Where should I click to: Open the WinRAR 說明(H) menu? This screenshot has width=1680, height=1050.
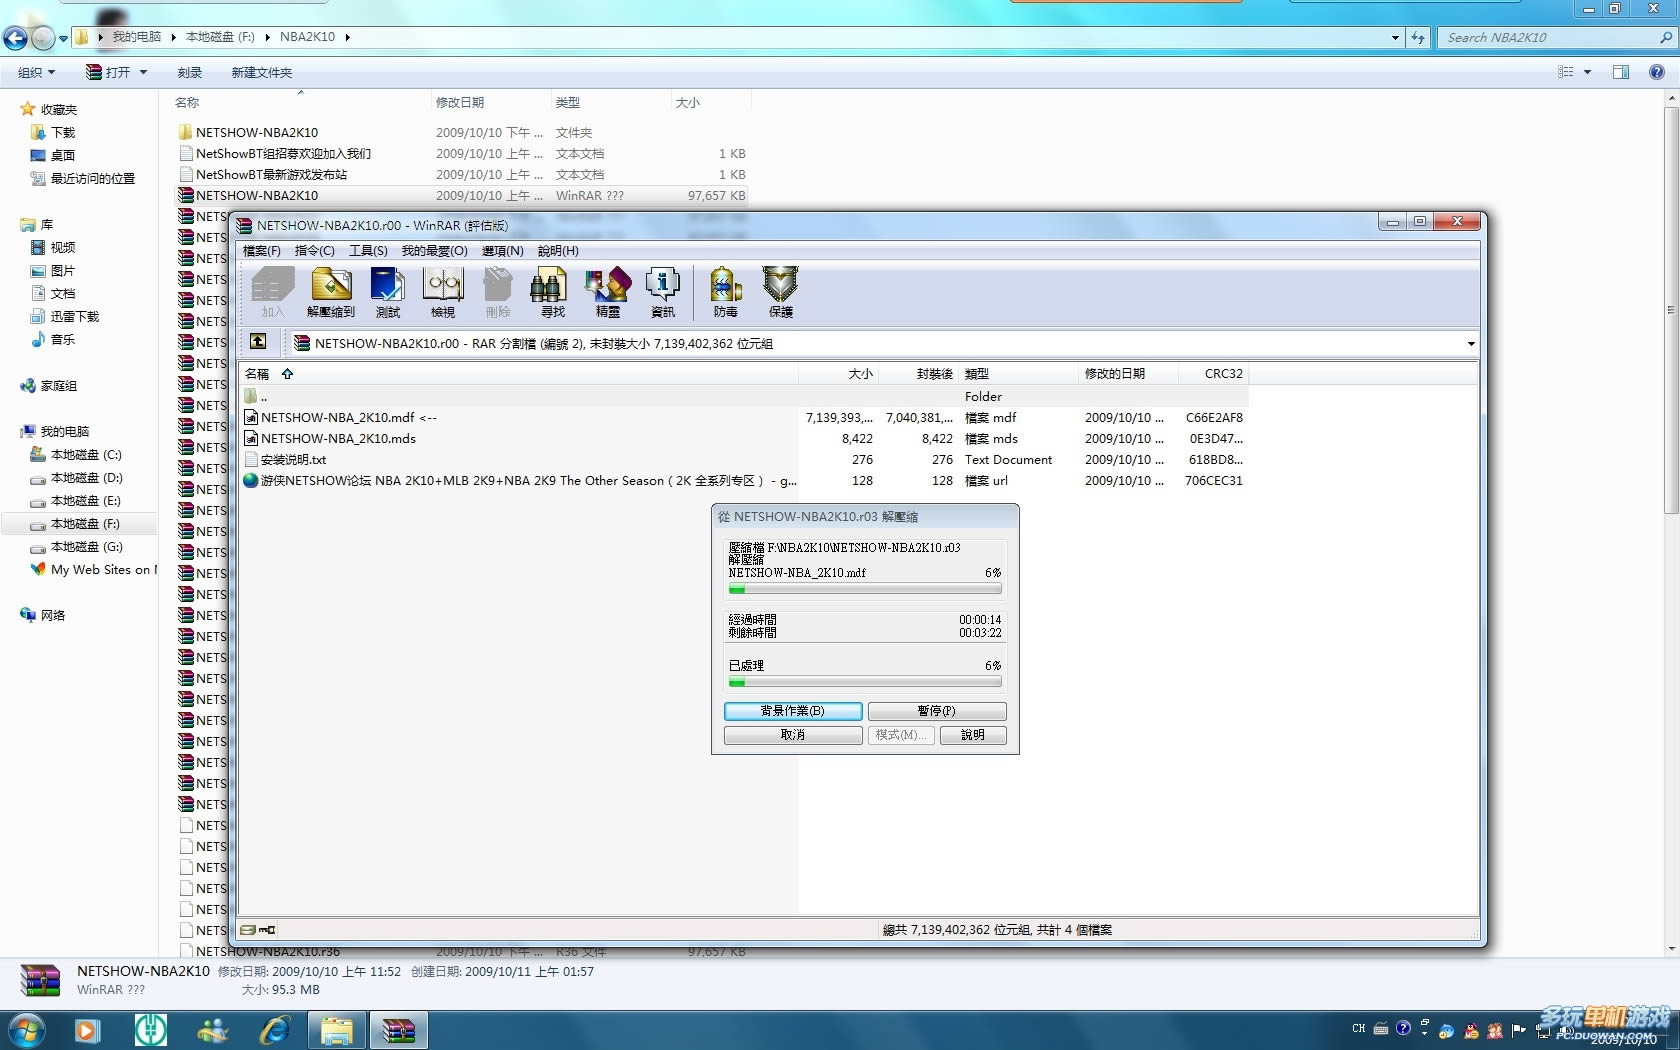tap(558, 251)
